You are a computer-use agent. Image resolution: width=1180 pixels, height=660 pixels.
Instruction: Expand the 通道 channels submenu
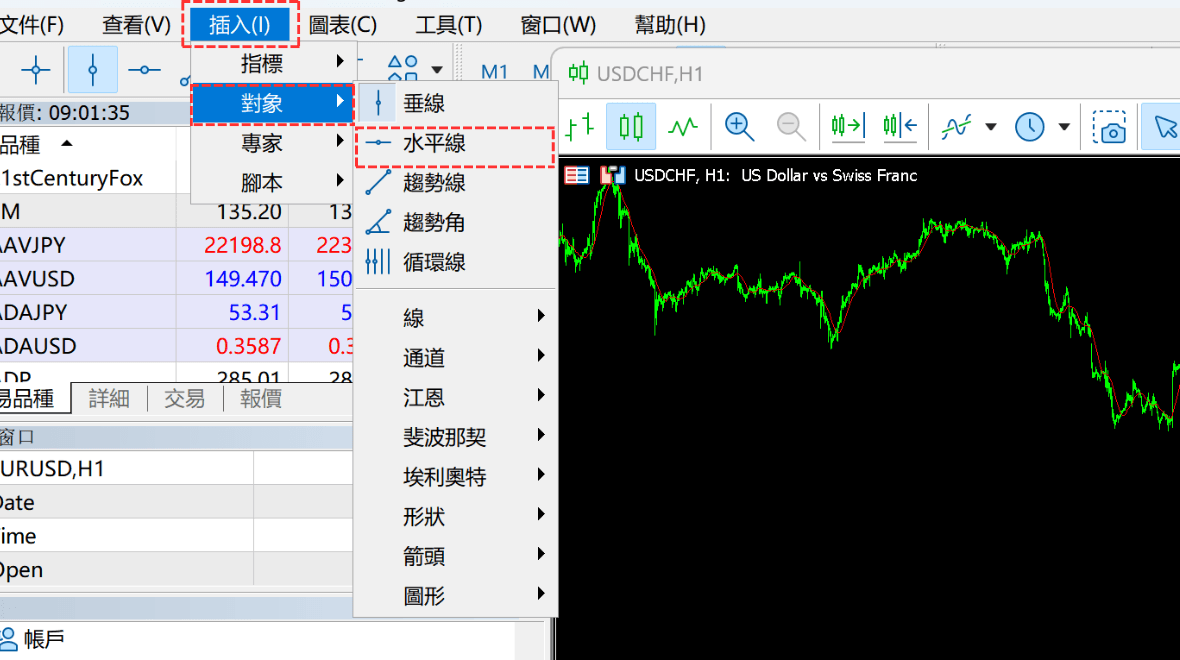(x=455, y=357)
